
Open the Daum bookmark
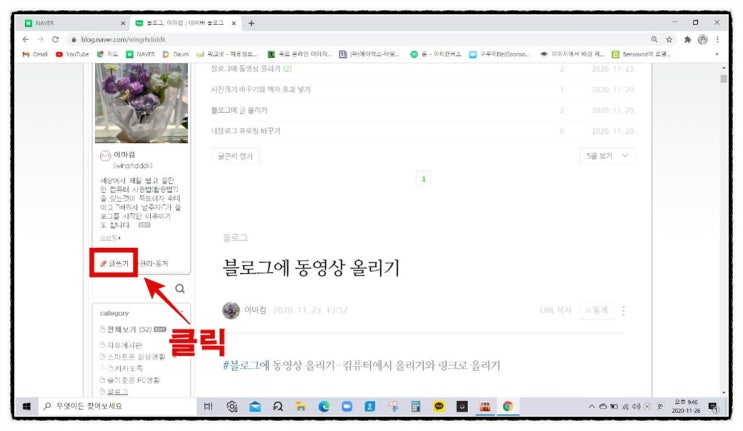(175, 54)
